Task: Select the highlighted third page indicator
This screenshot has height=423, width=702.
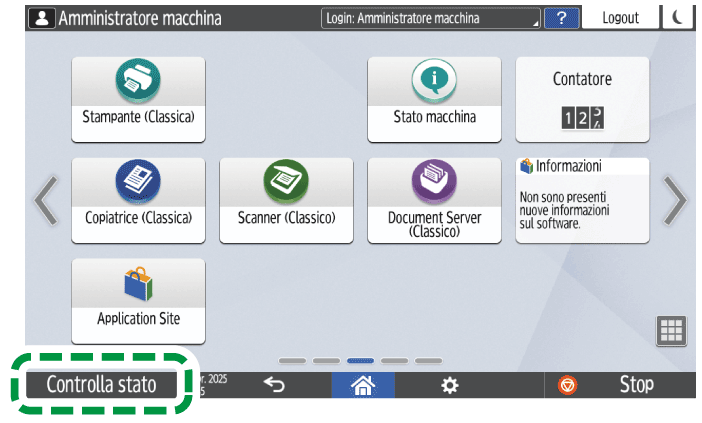Action: [360, 360]
